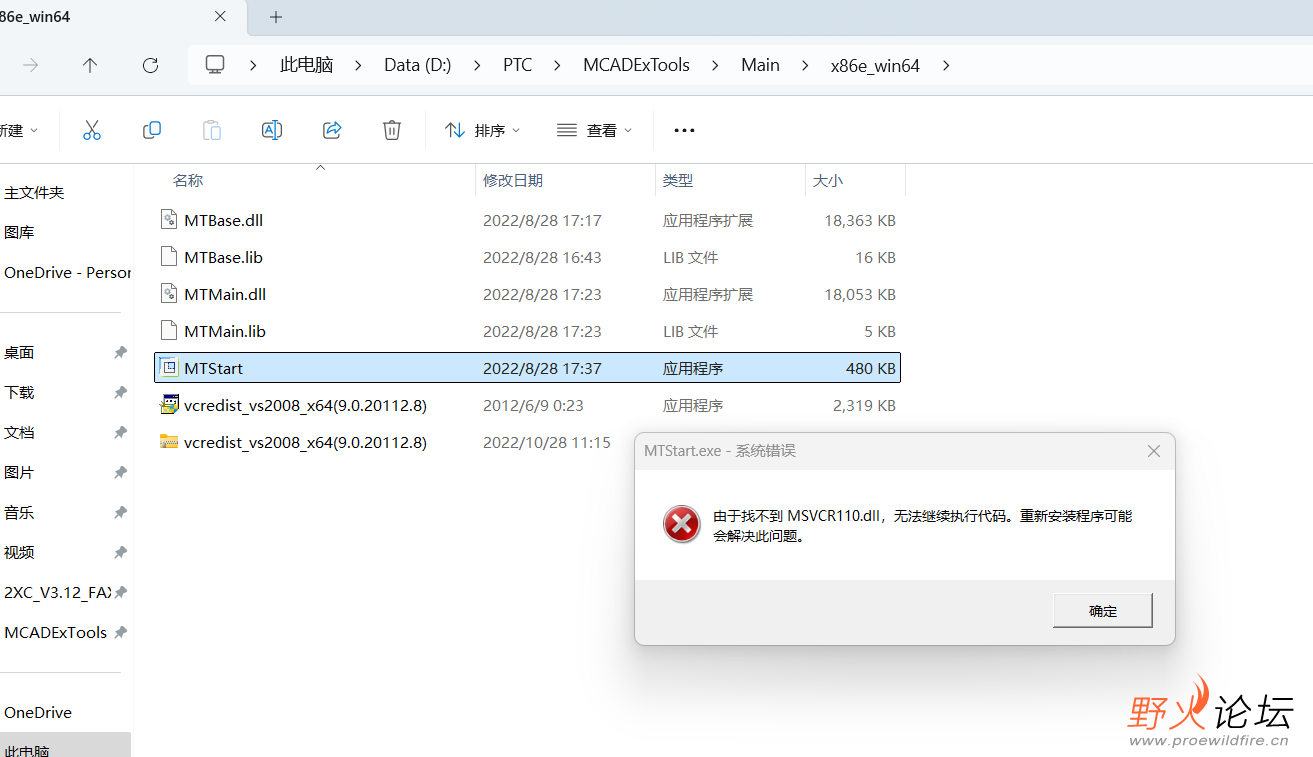This screenshot has height=757, width=1313.
Task: Unpin 图片 using its pin icon
Action: point(120,472)
